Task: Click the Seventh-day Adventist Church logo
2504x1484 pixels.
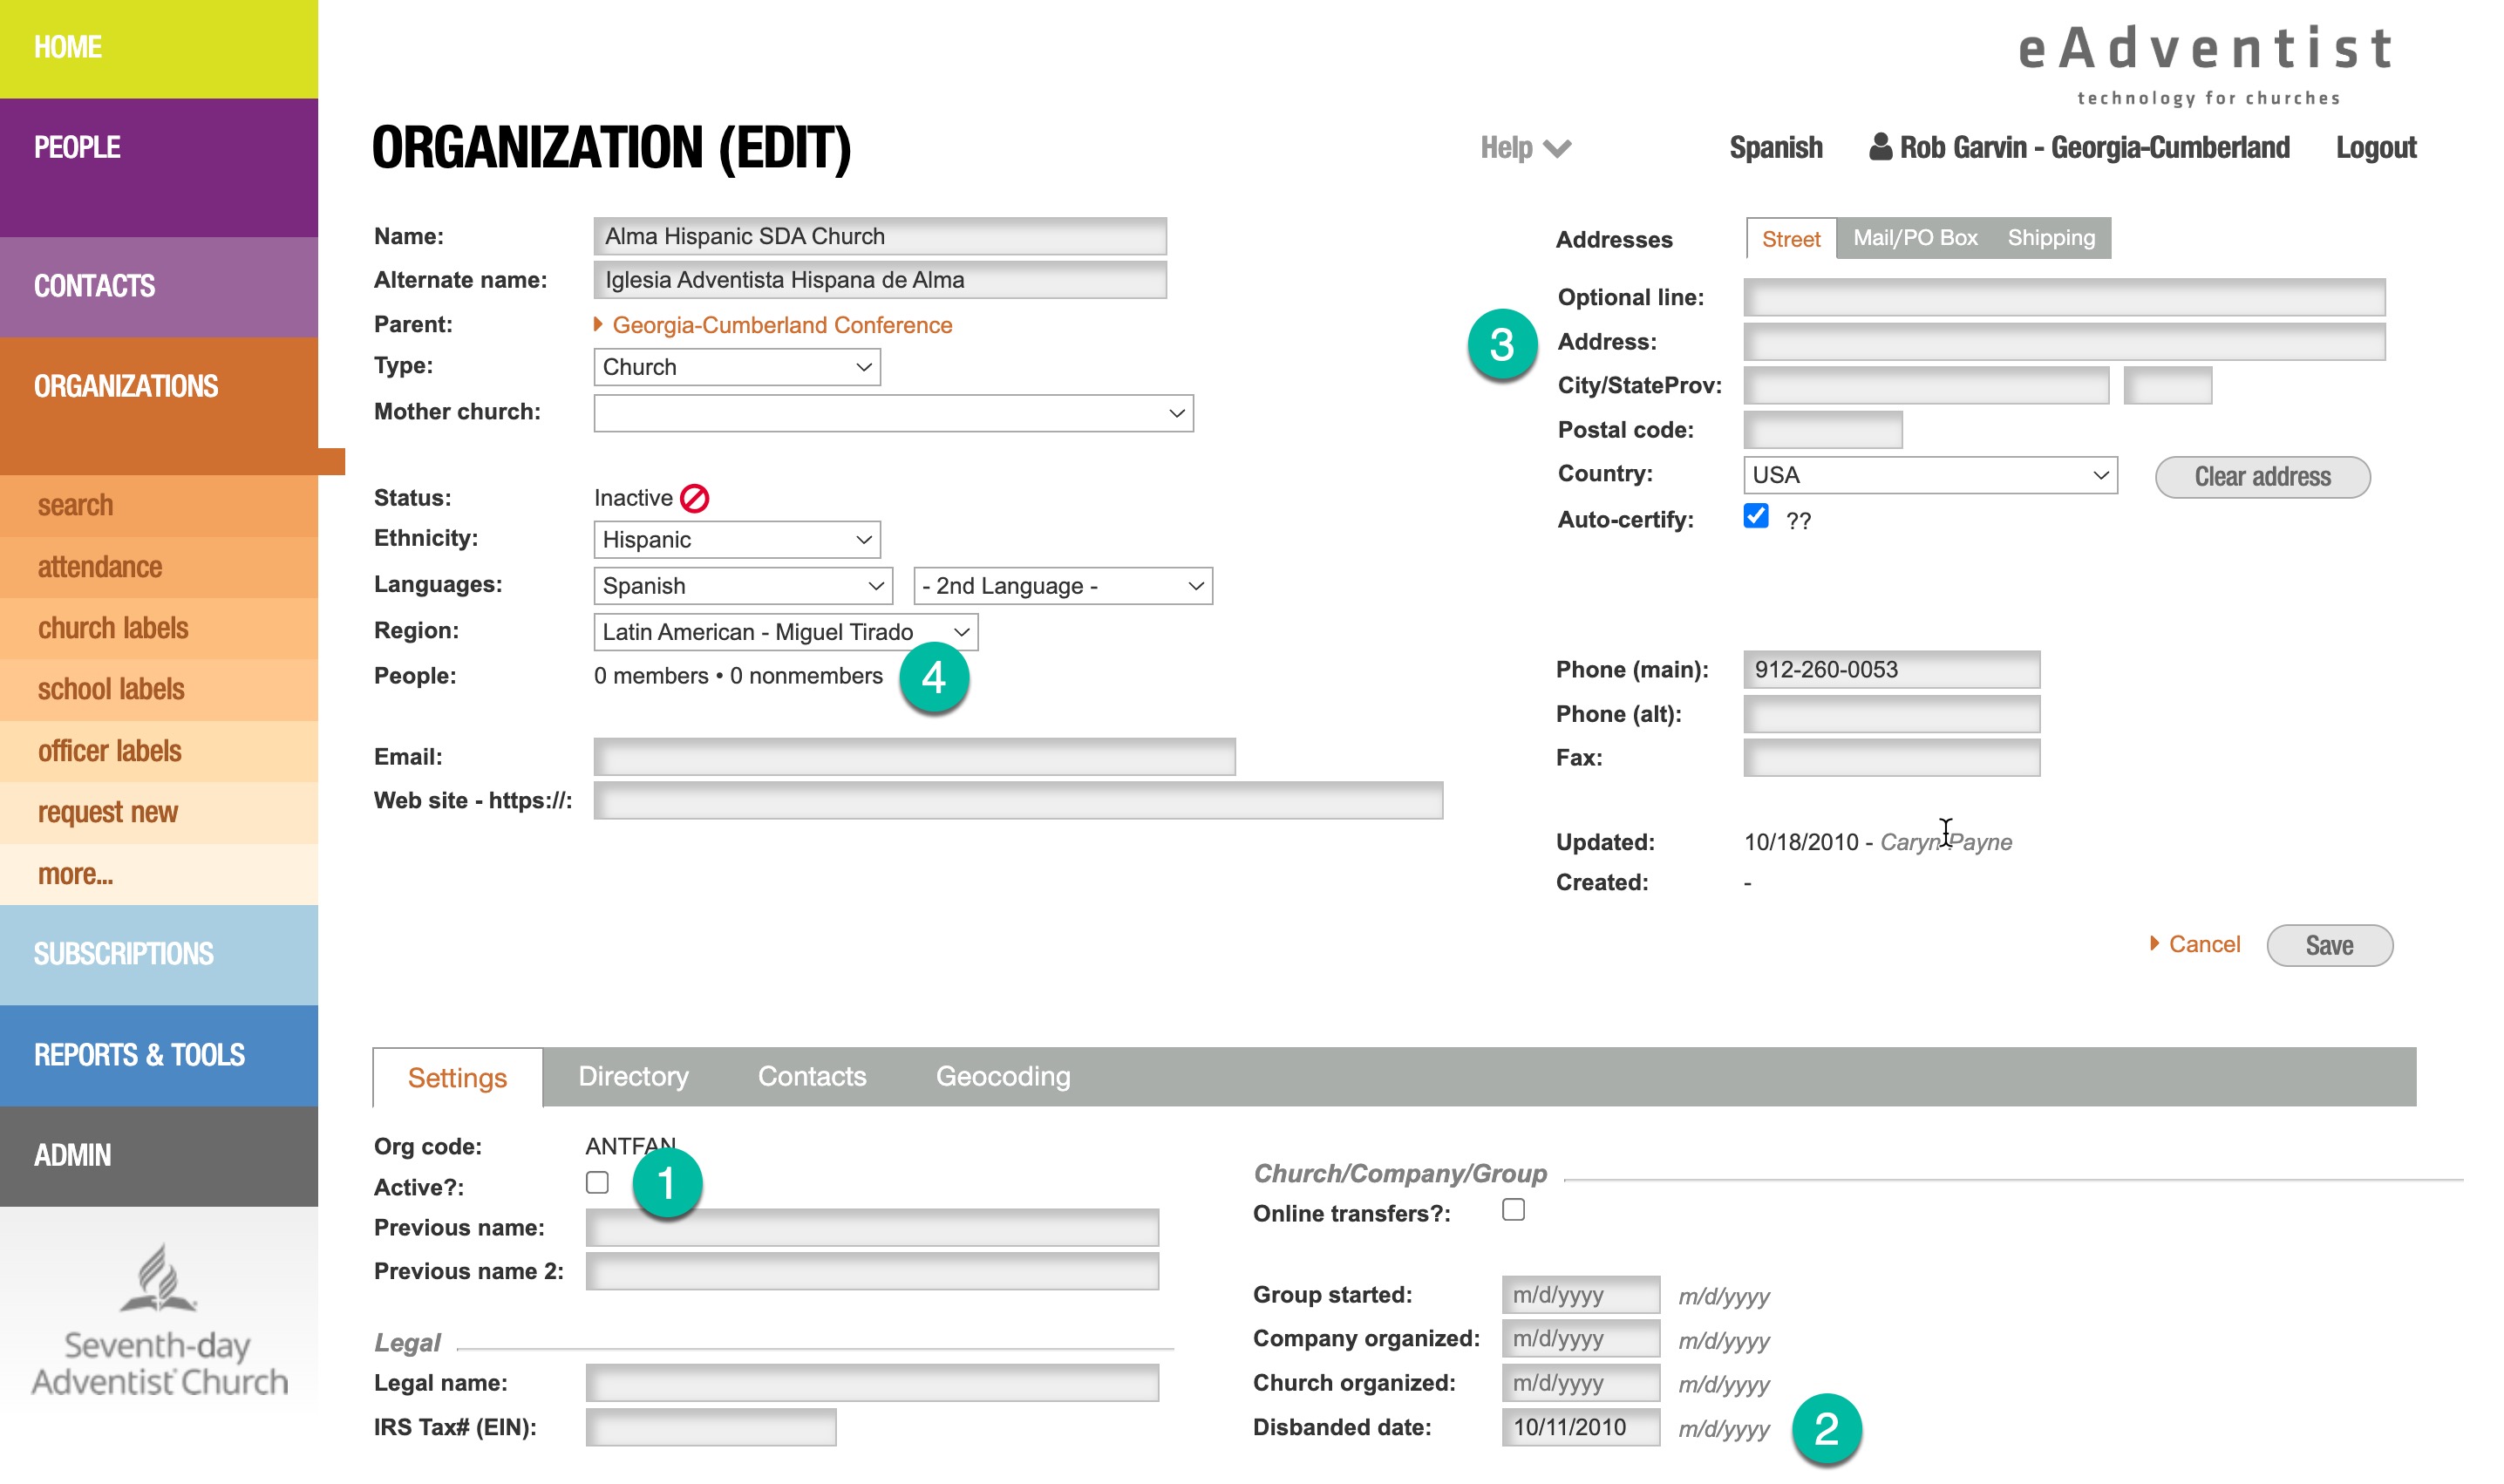Action: [x=159, y=1320]
